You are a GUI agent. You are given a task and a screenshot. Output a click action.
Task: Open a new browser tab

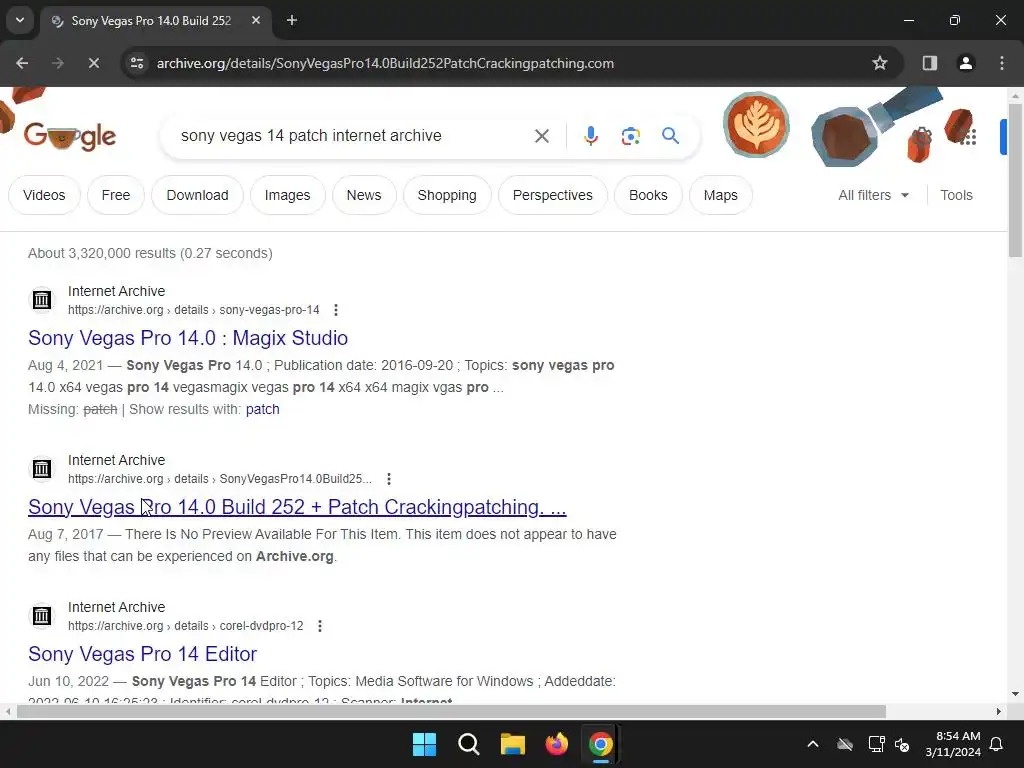point(292,20)
